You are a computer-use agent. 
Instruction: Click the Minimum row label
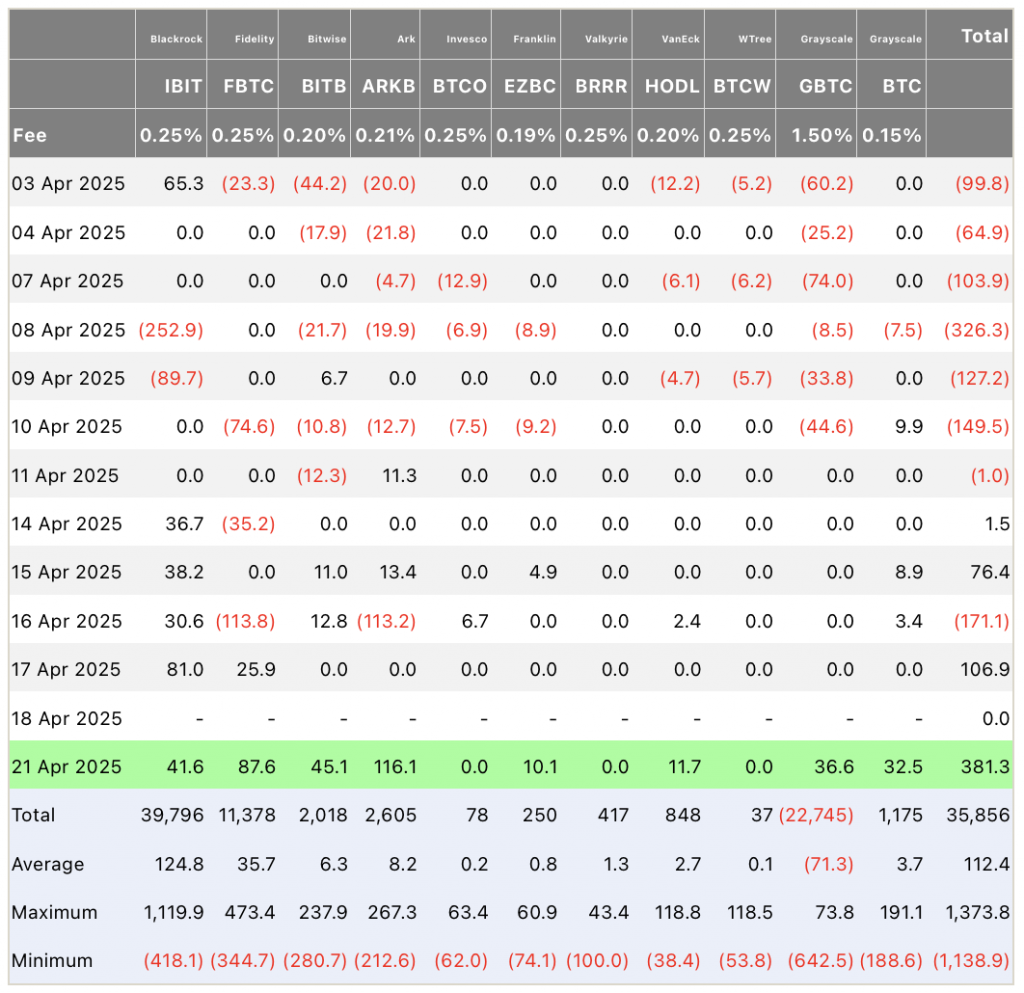tap(52, 960)
